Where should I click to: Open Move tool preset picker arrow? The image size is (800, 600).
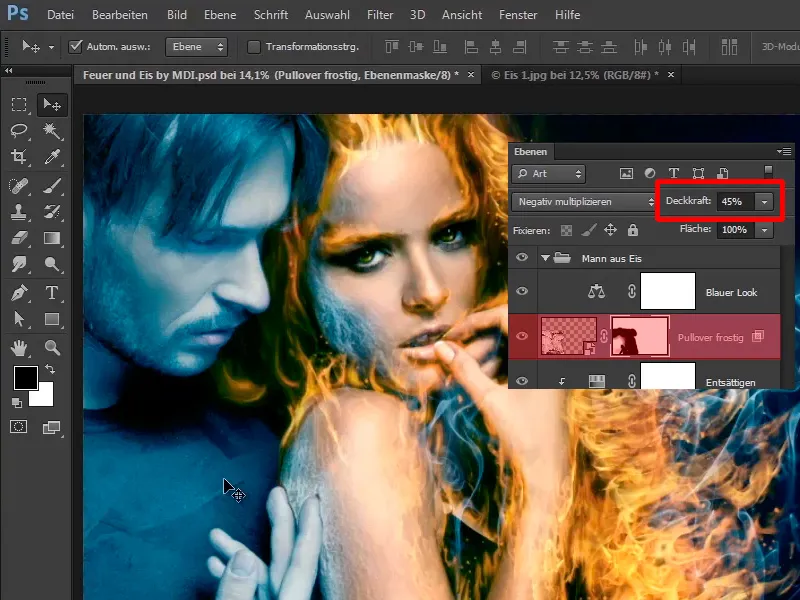(51, 47)
